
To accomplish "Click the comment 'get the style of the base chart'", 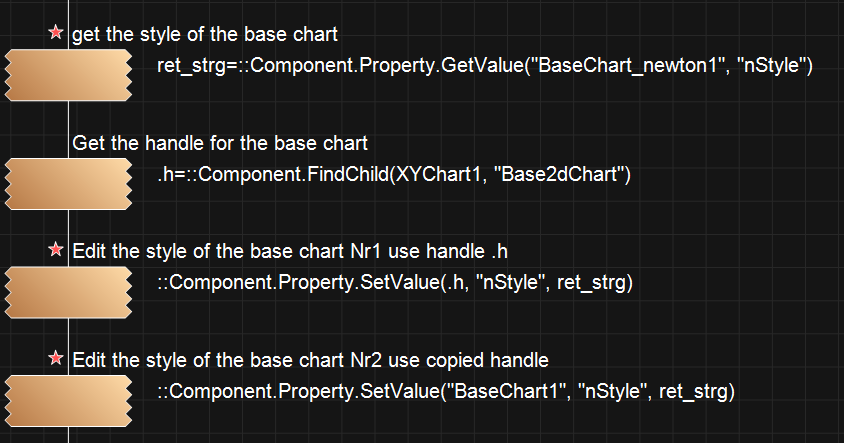I will tap(204, 34).
